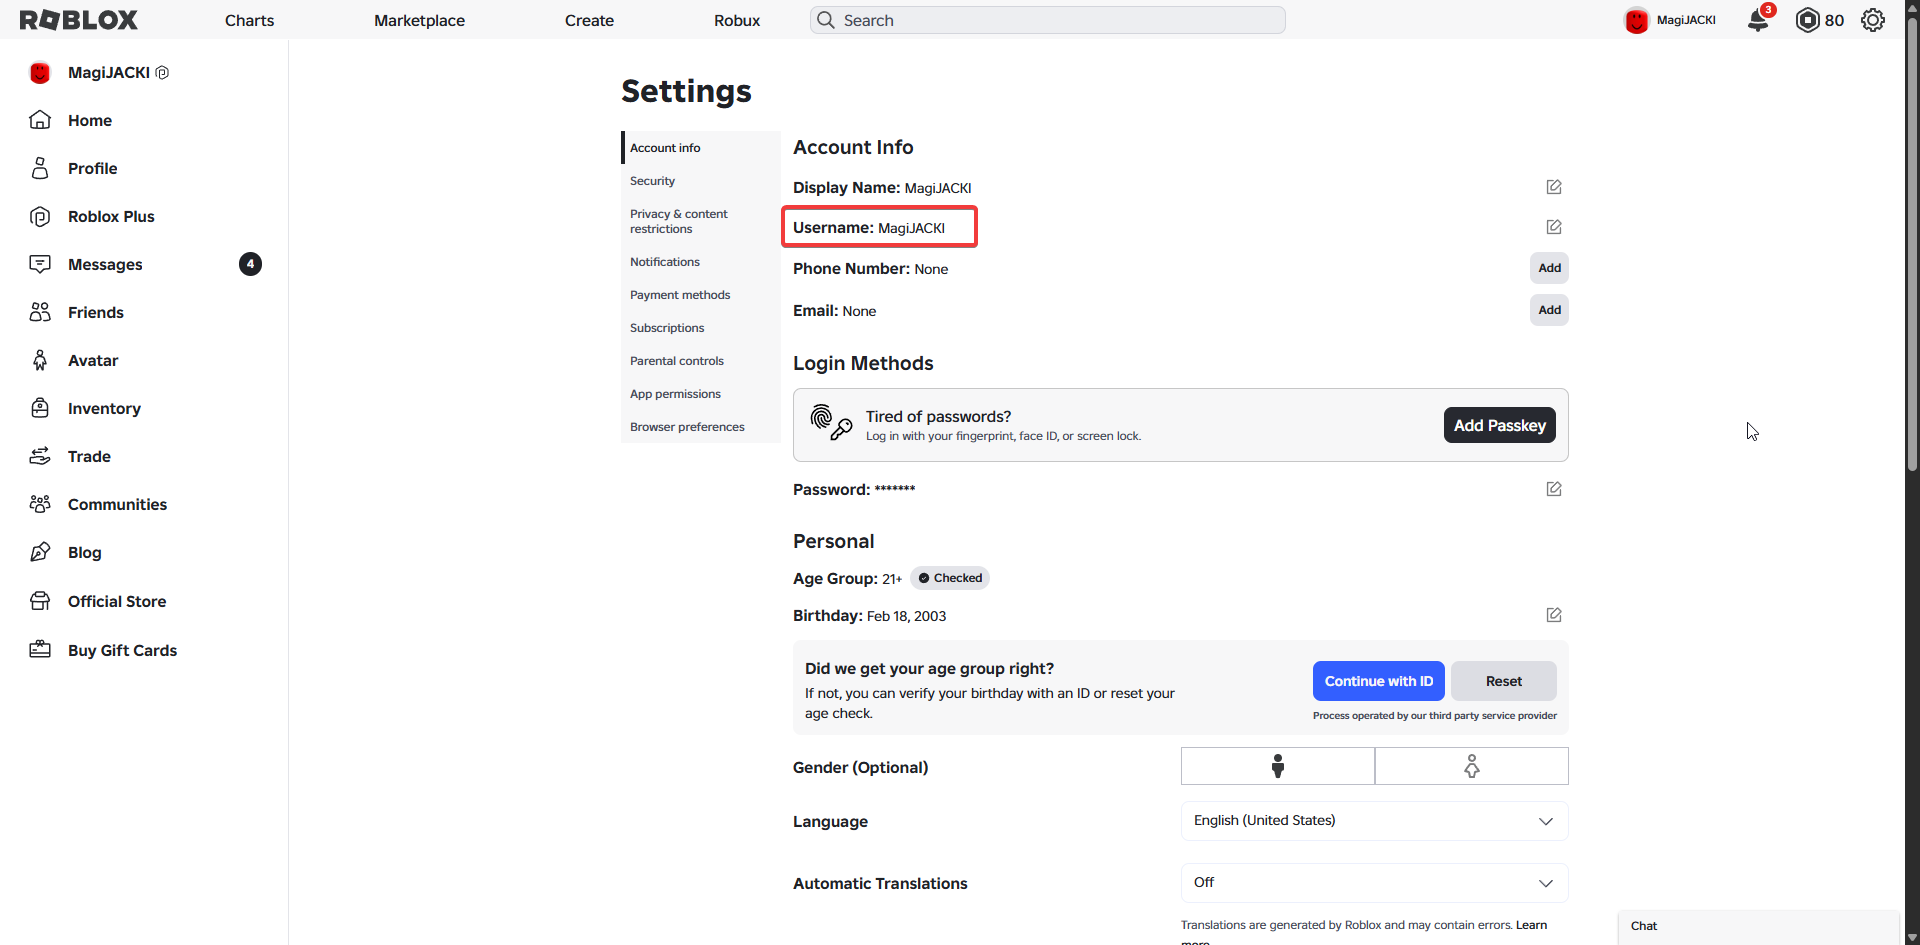Go to Charts in the top navigation
Image resolution: width=1920 pixels, height=945 pixels.
[x=249, y=20]
